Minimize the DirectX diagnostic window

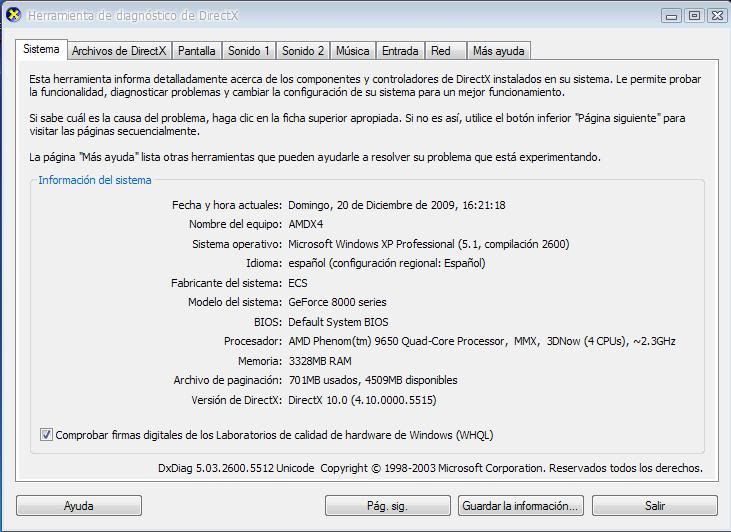(671, 16)
